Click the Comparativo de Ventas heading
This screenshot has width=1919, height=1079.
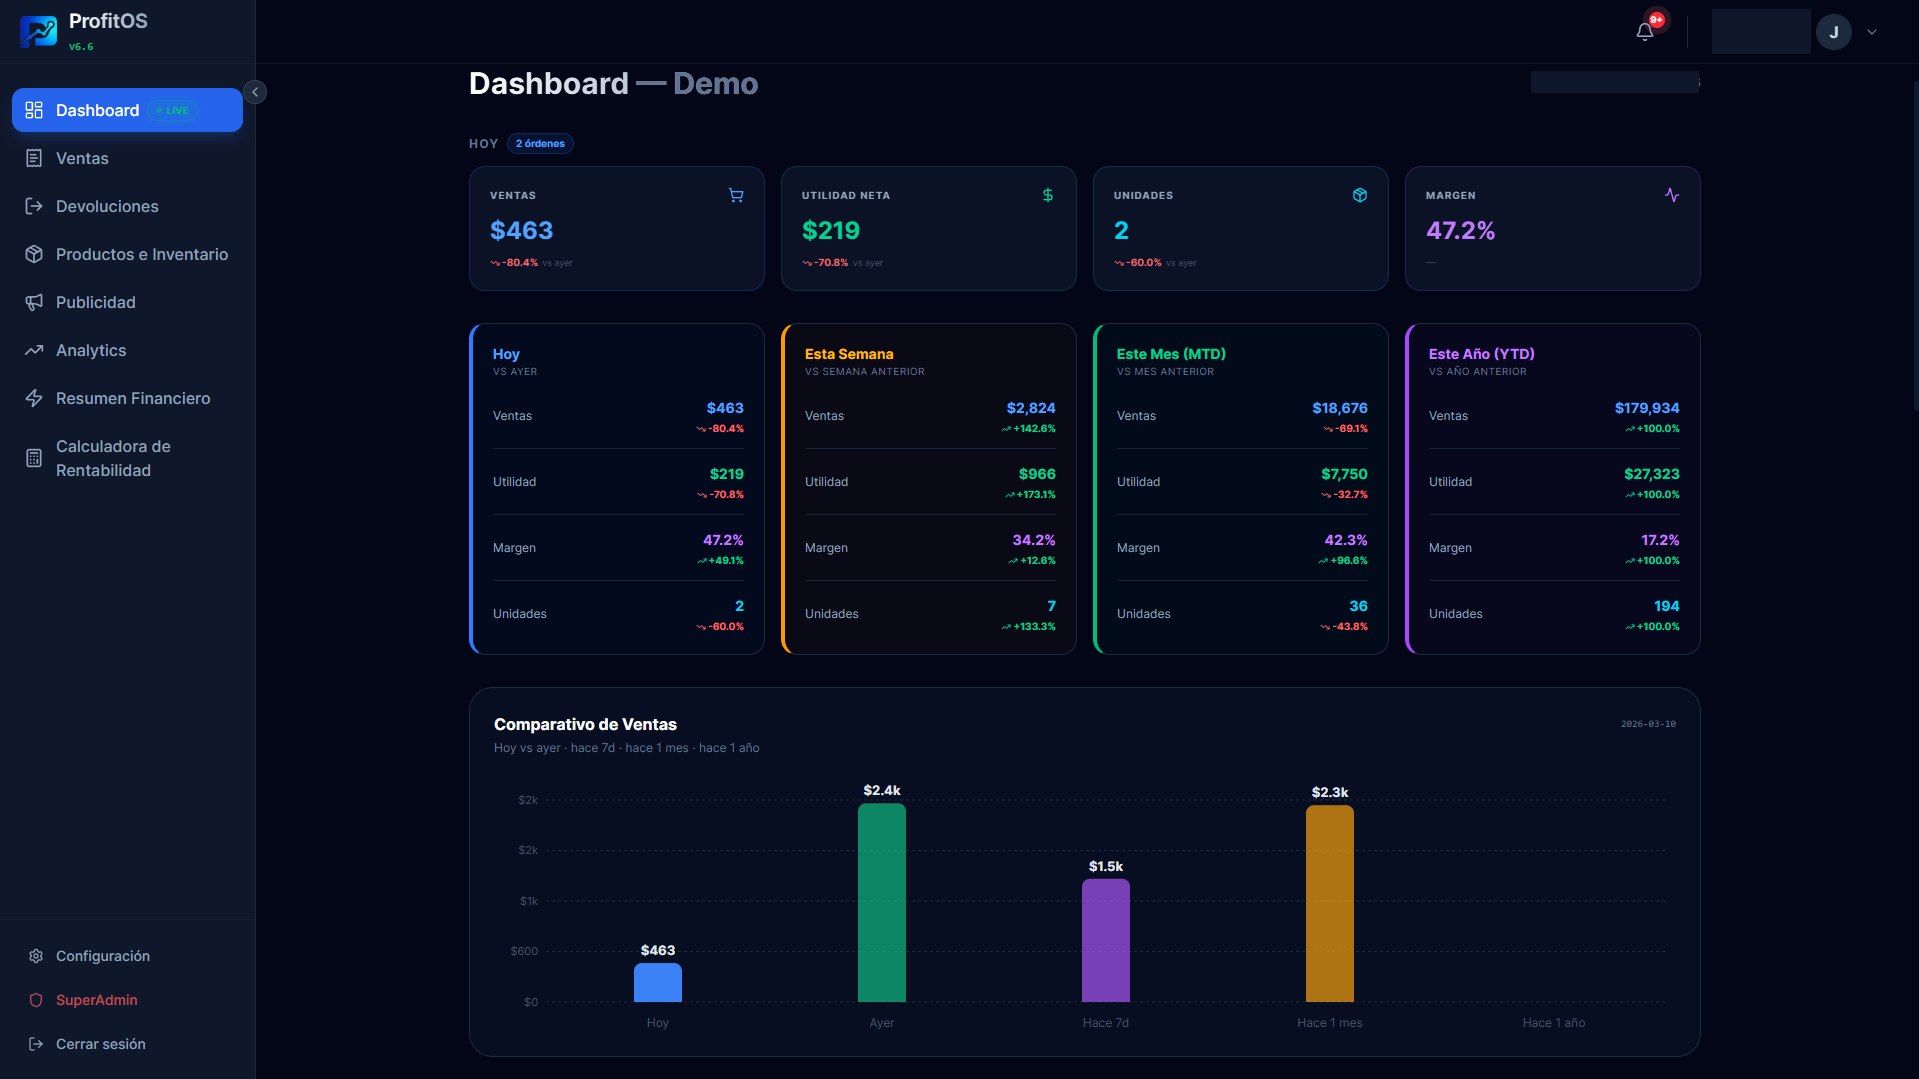tap(585, 725)
